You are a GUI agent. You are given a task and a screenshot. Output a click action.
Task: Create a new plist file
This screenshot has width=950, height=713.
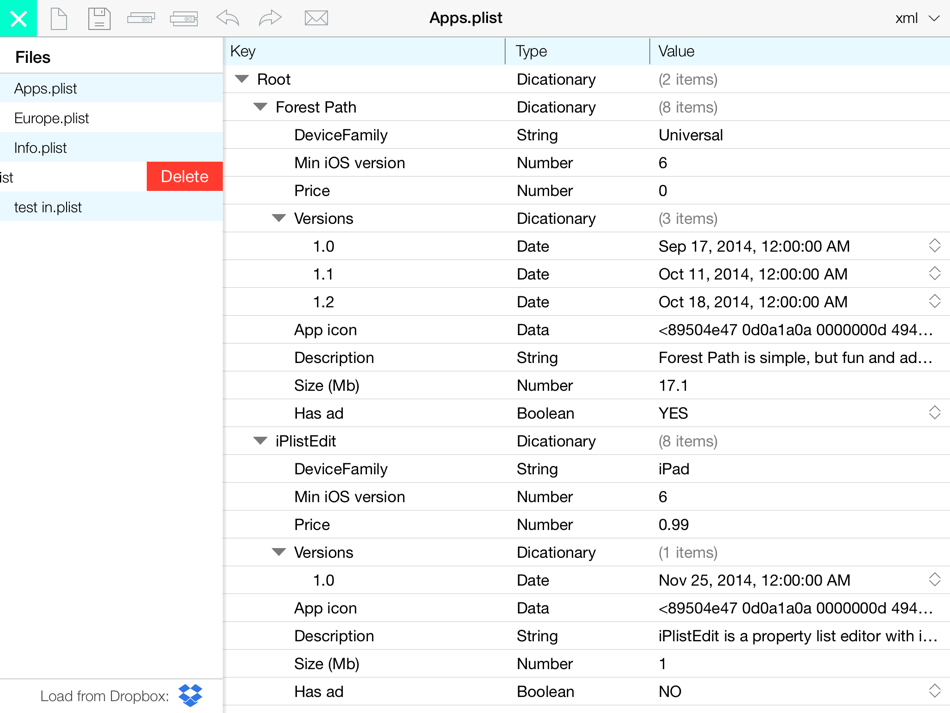tap(59, 18)
